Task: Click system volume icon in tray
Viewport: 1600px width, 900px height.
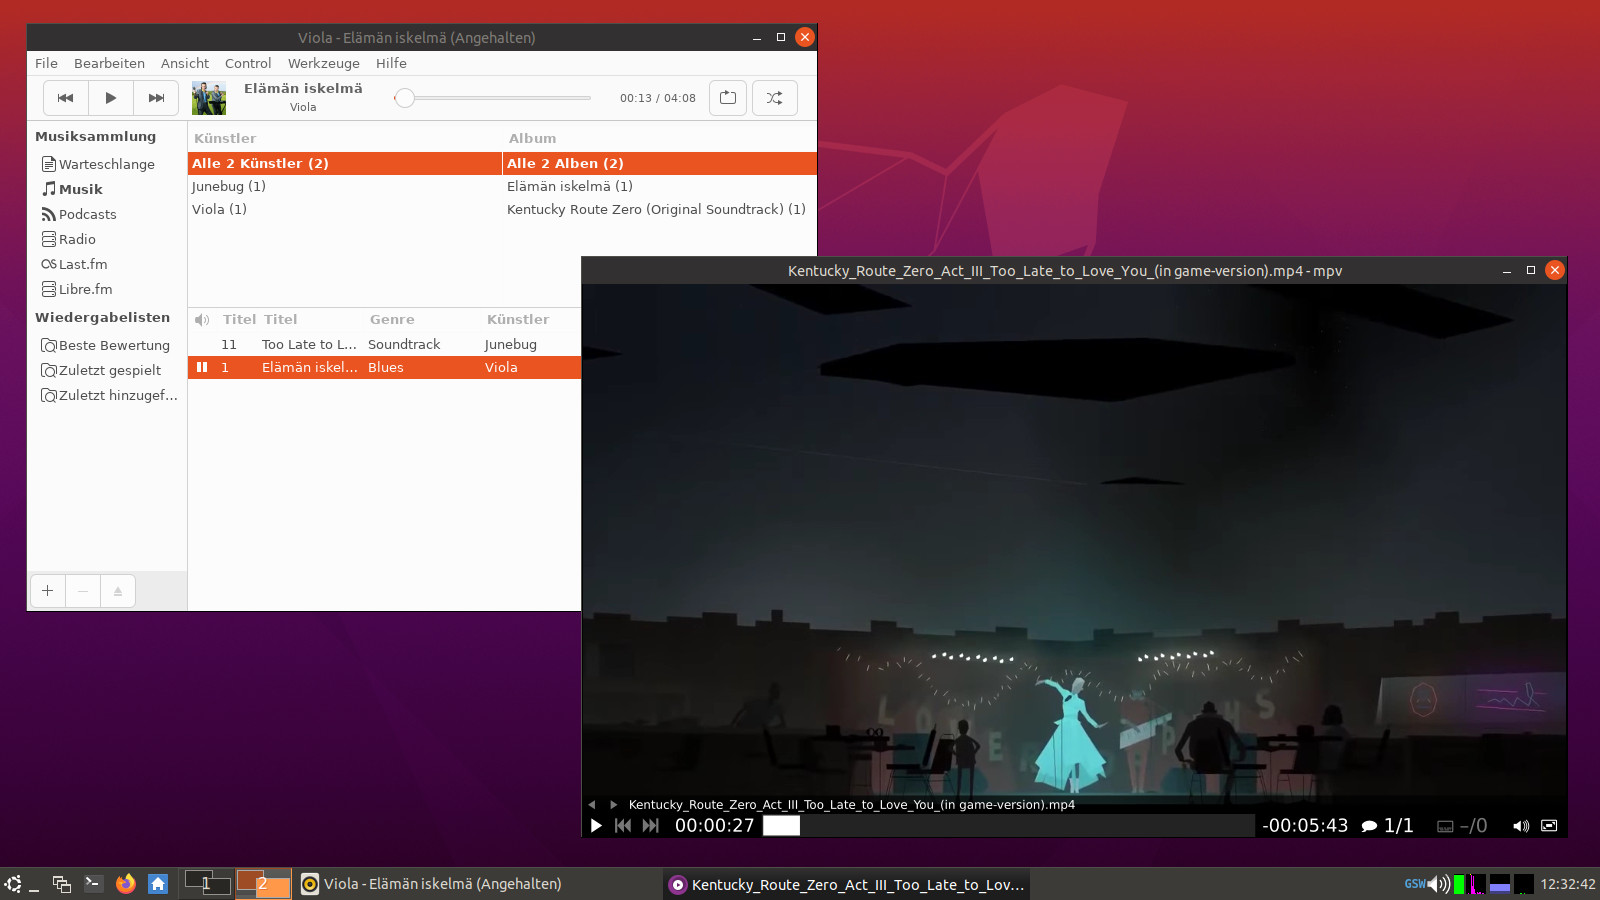Action: [x=1439, y=884]
